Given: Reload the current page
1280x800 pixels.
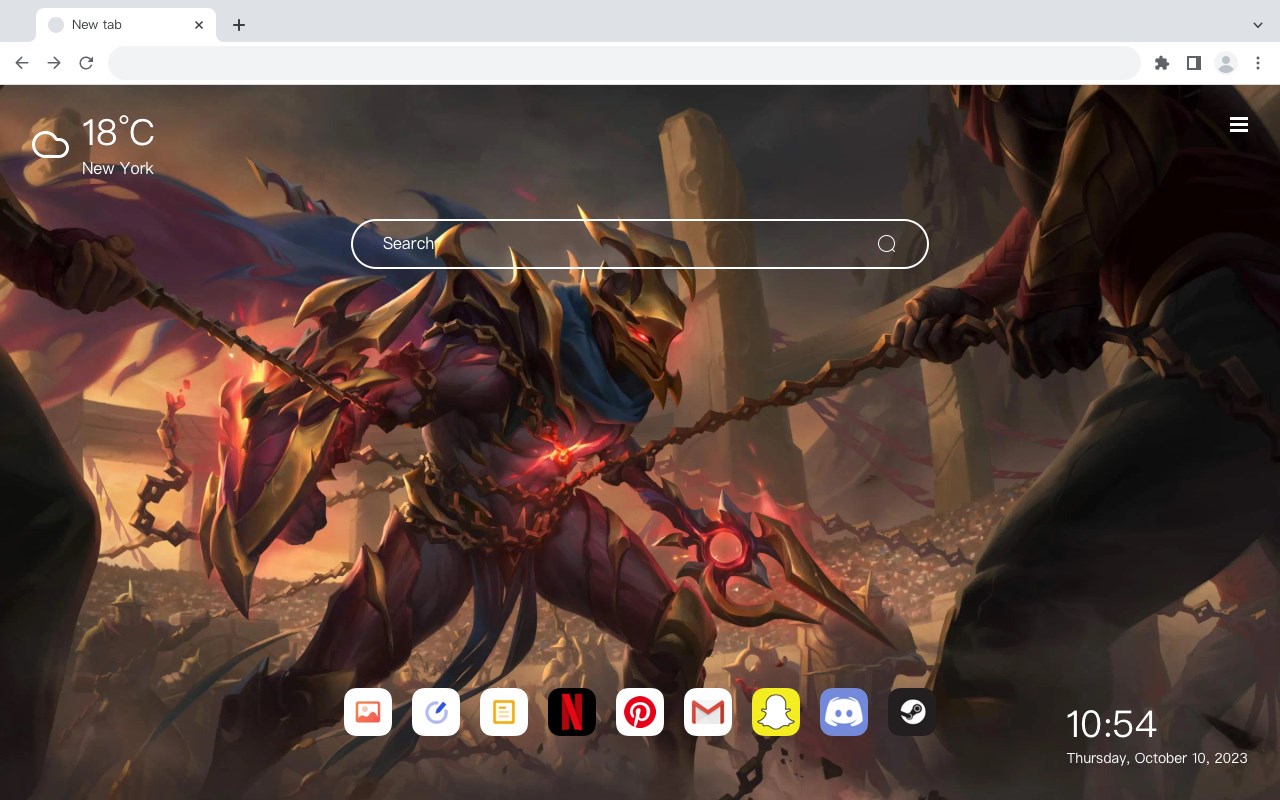Looking at the screenshot, I should coord(86,63).
